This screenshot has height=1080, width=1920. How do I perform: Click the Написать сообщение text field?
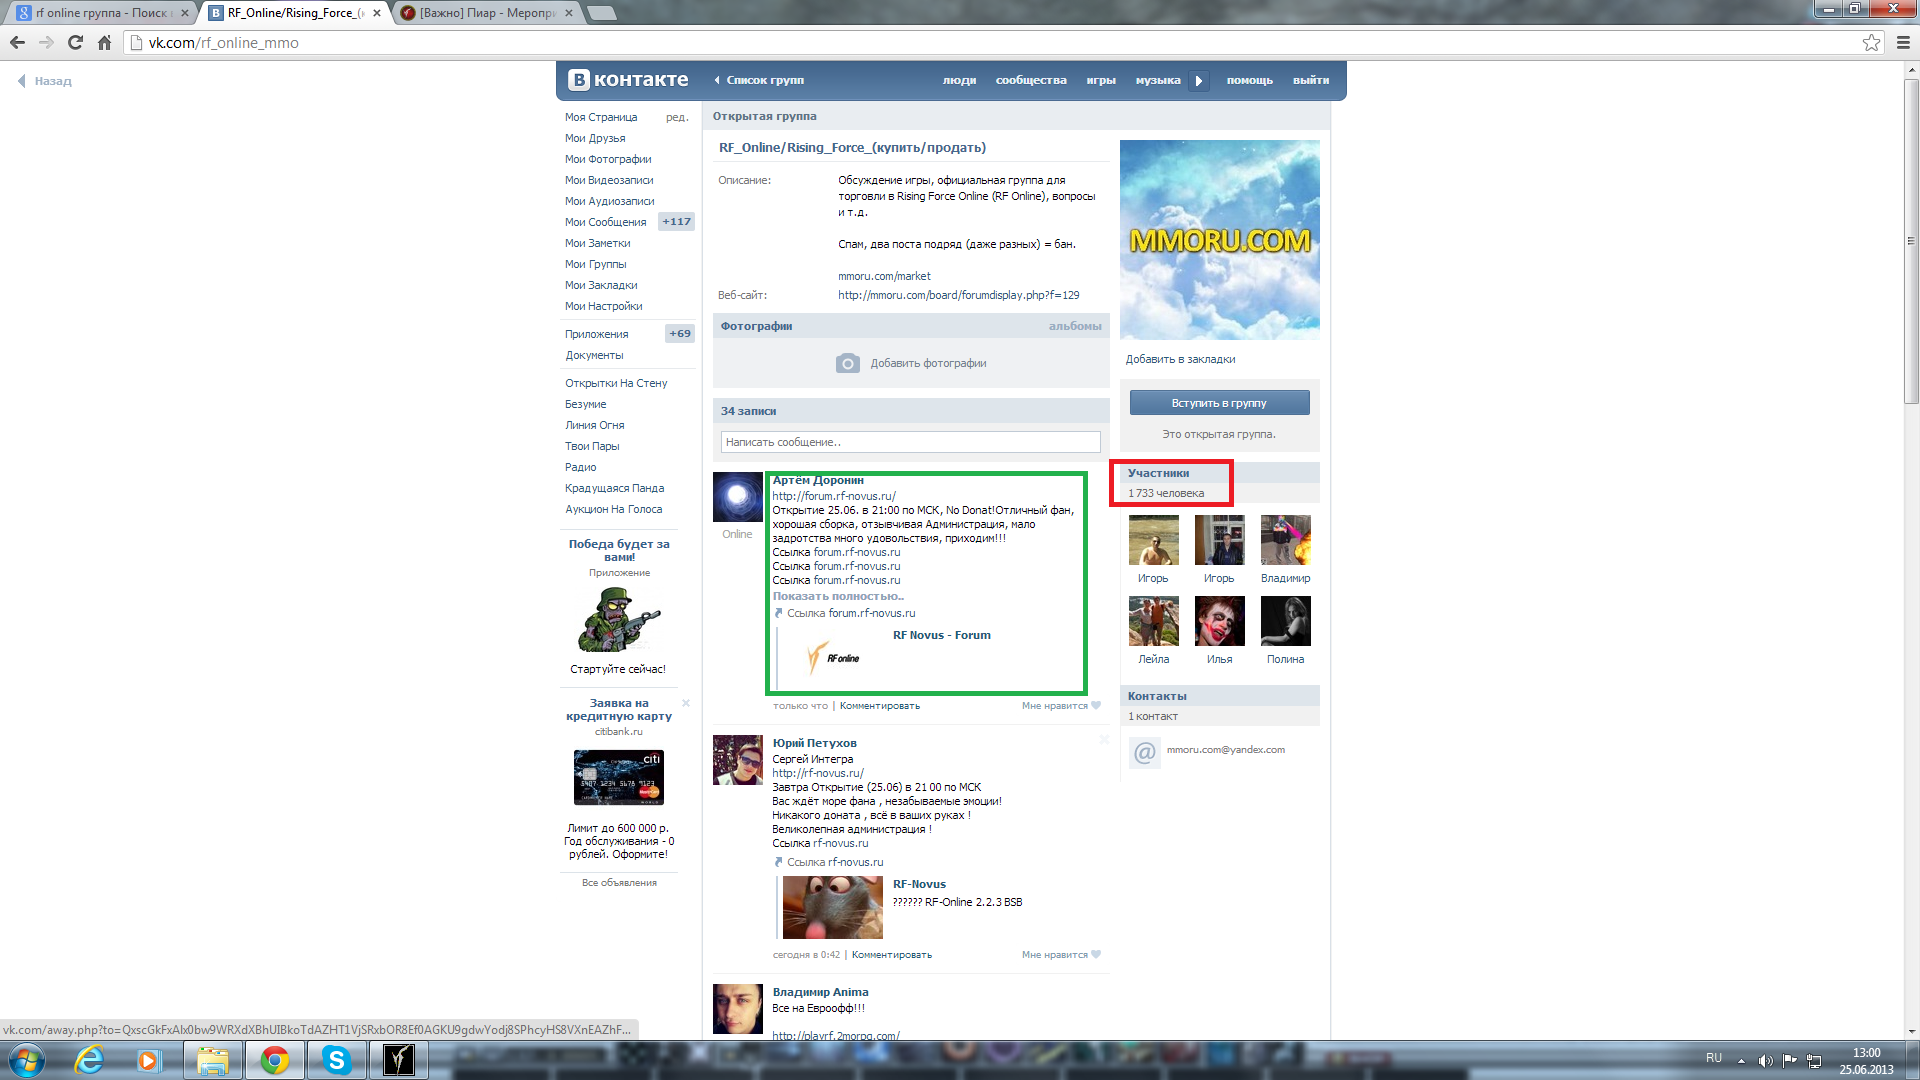pos(910,442)
